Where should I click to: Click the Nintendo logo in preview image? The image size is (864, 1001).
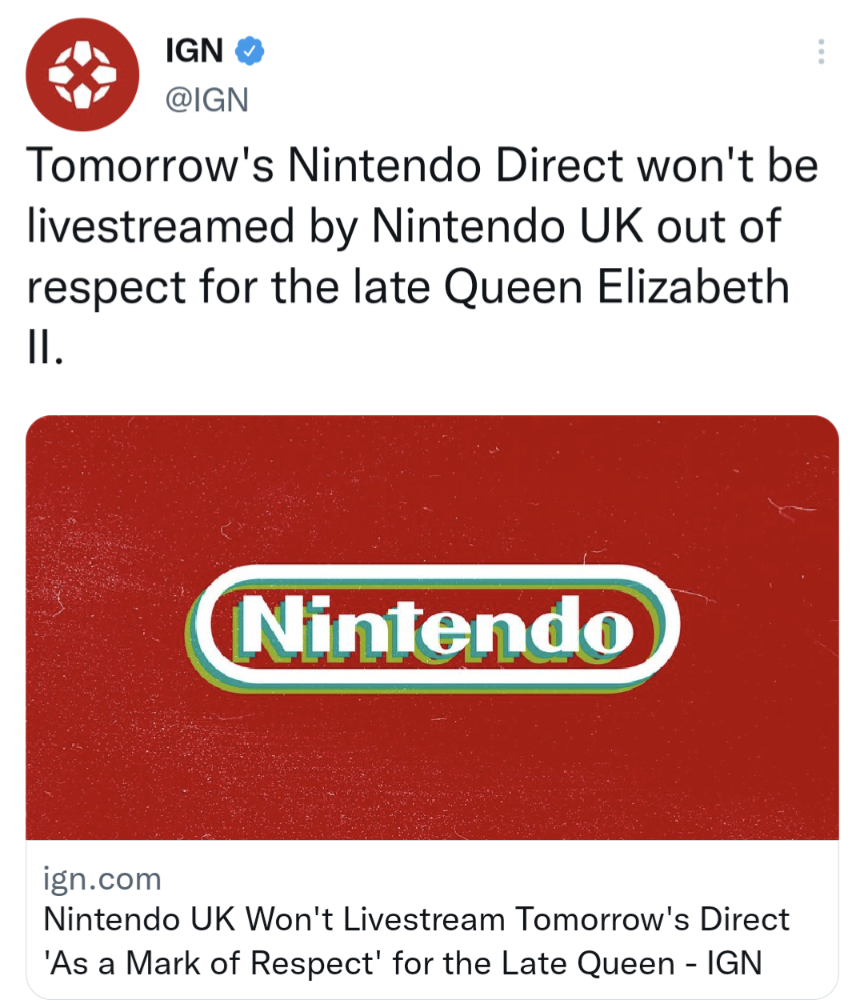[432, 628]
